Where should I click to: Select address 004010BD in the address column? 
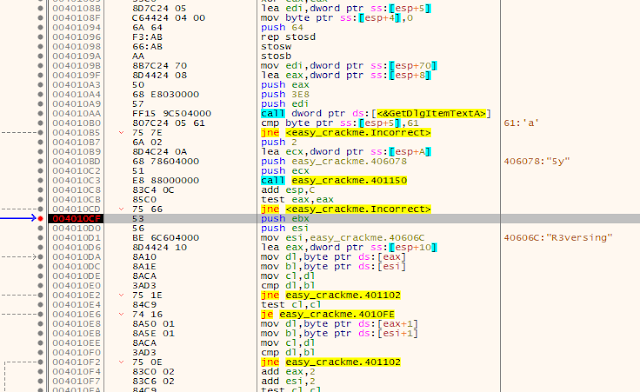[x=76, y=161]
